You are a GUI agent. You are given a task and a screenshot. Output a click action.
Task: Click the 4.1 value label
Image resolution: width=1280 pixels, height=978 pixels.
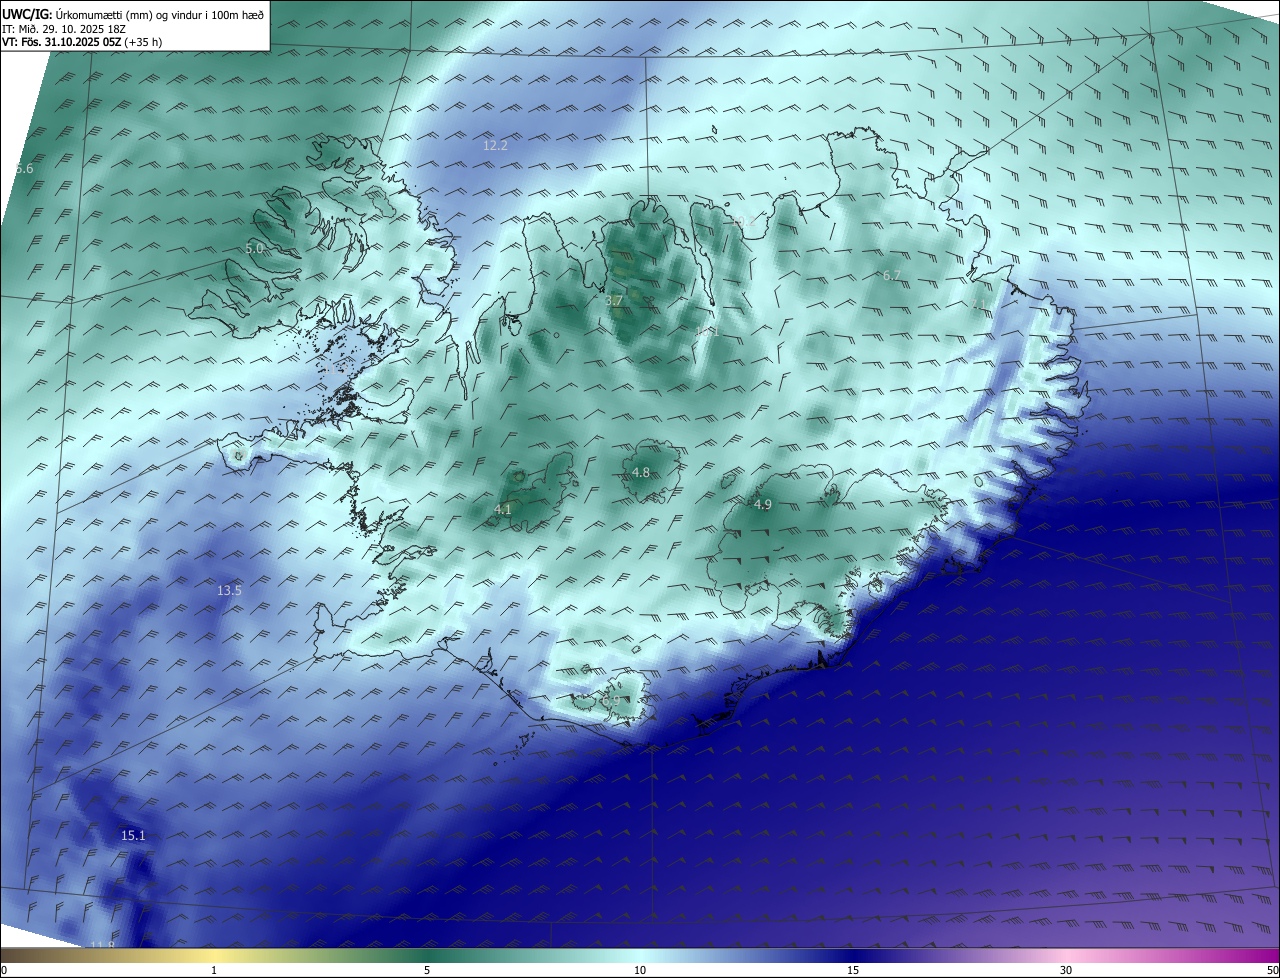tap(503, 509)
